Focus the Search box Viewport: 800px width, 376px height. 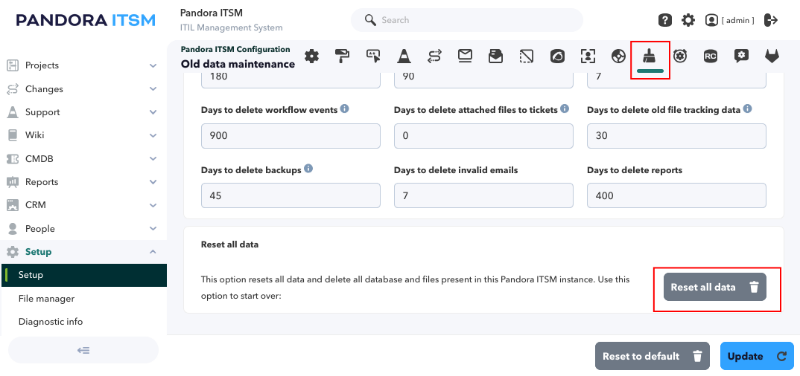click(467, 20)
